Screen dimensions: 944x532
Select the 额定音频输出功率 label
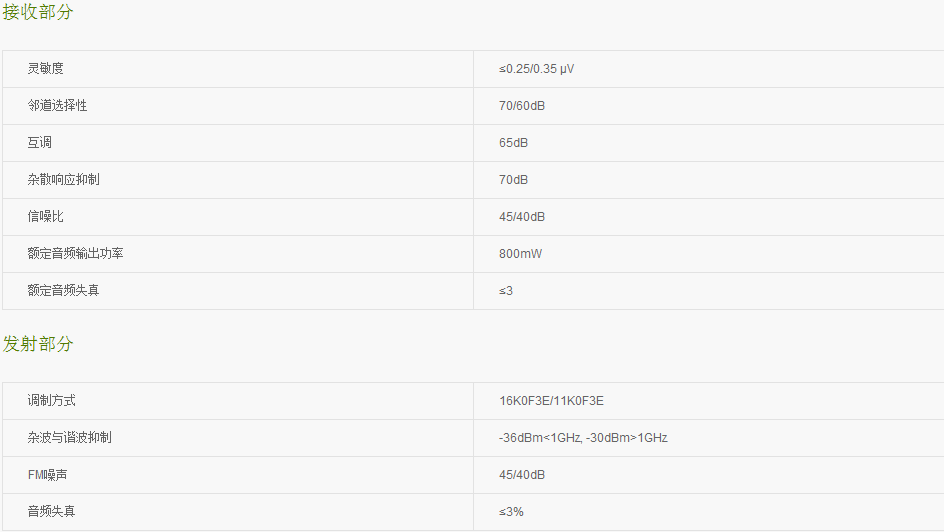click(x=75, y=253)
